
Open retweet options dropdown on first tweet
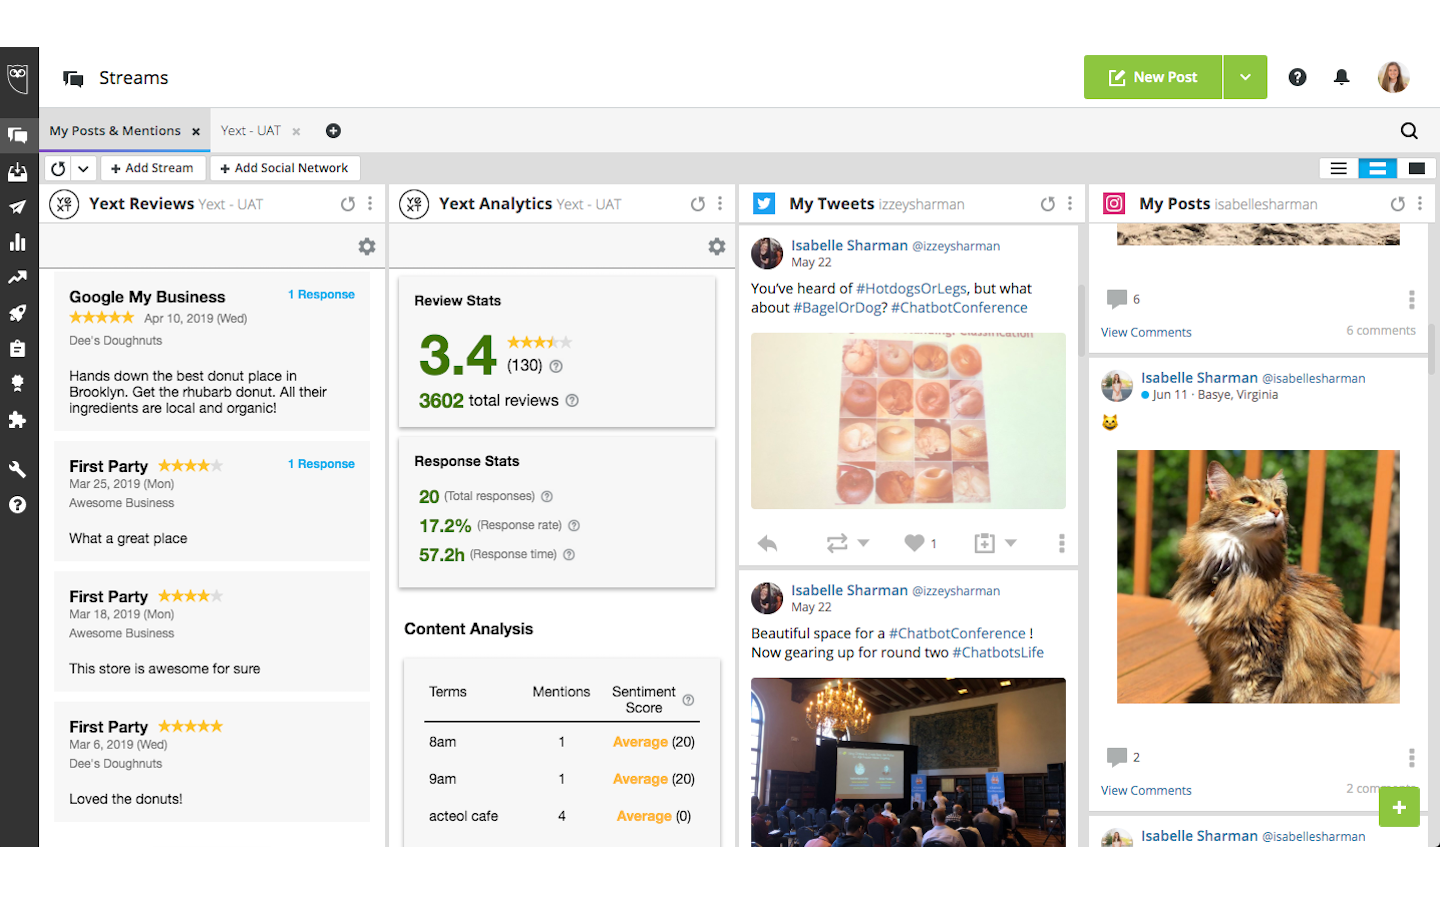point(864,543)
